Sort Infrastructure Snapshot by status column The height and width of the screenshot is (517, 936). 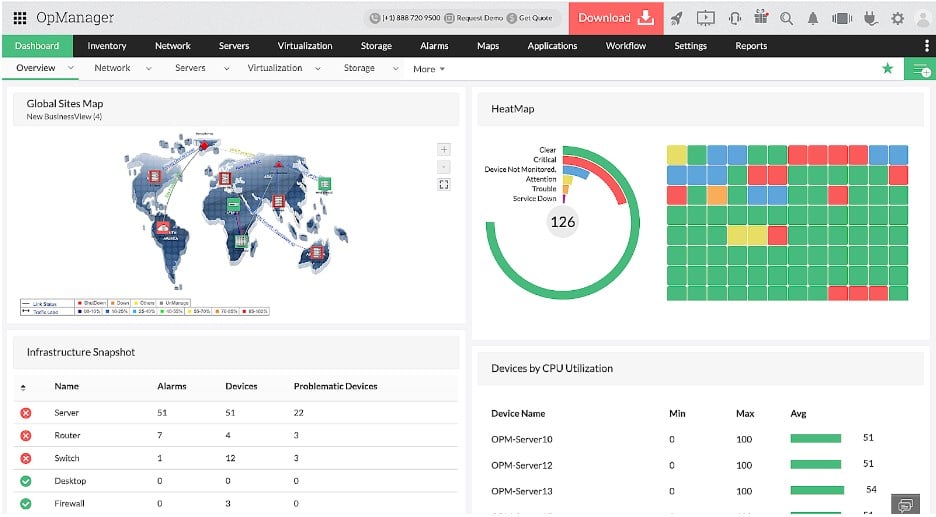tap(23, 387)
